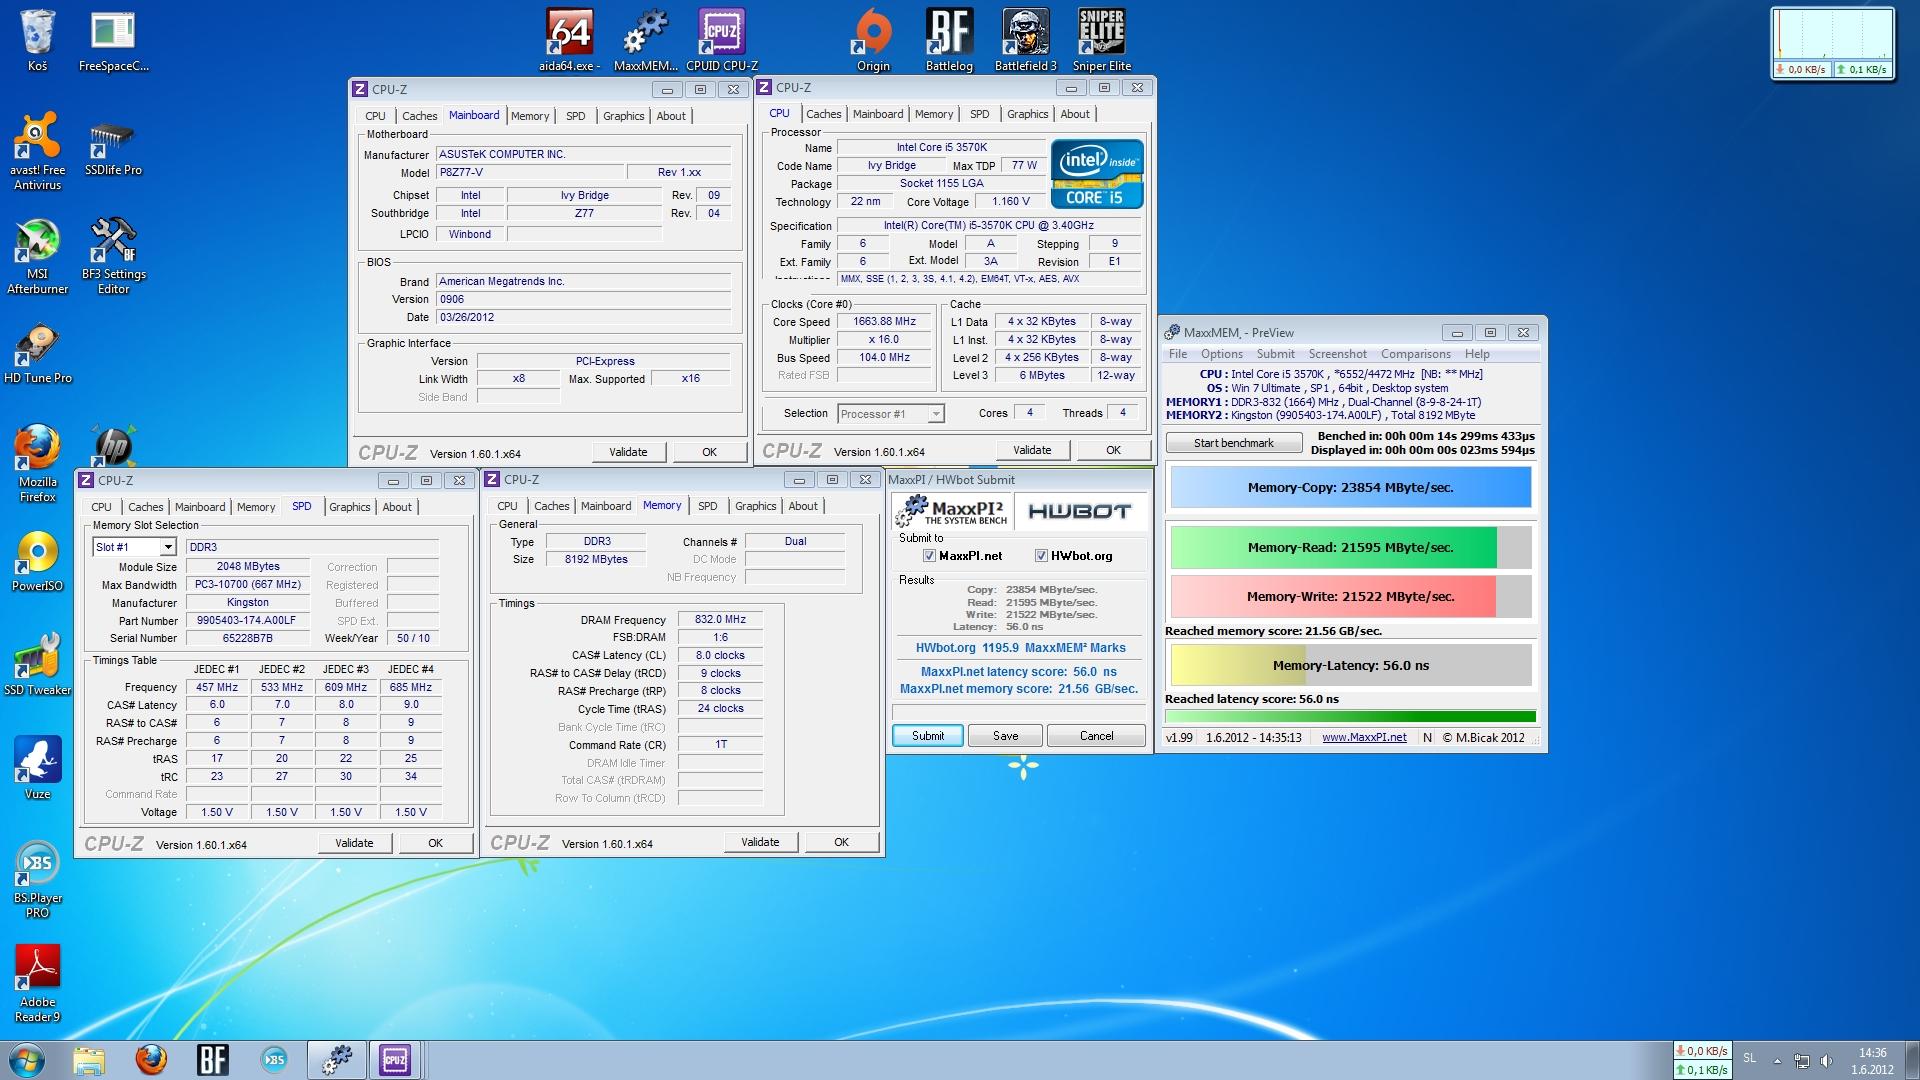Open the MaxxMEM Screenshot menu
Image resolution: width=1920 pixels, height=1080 pixels.
click(x=1337, y=354)
